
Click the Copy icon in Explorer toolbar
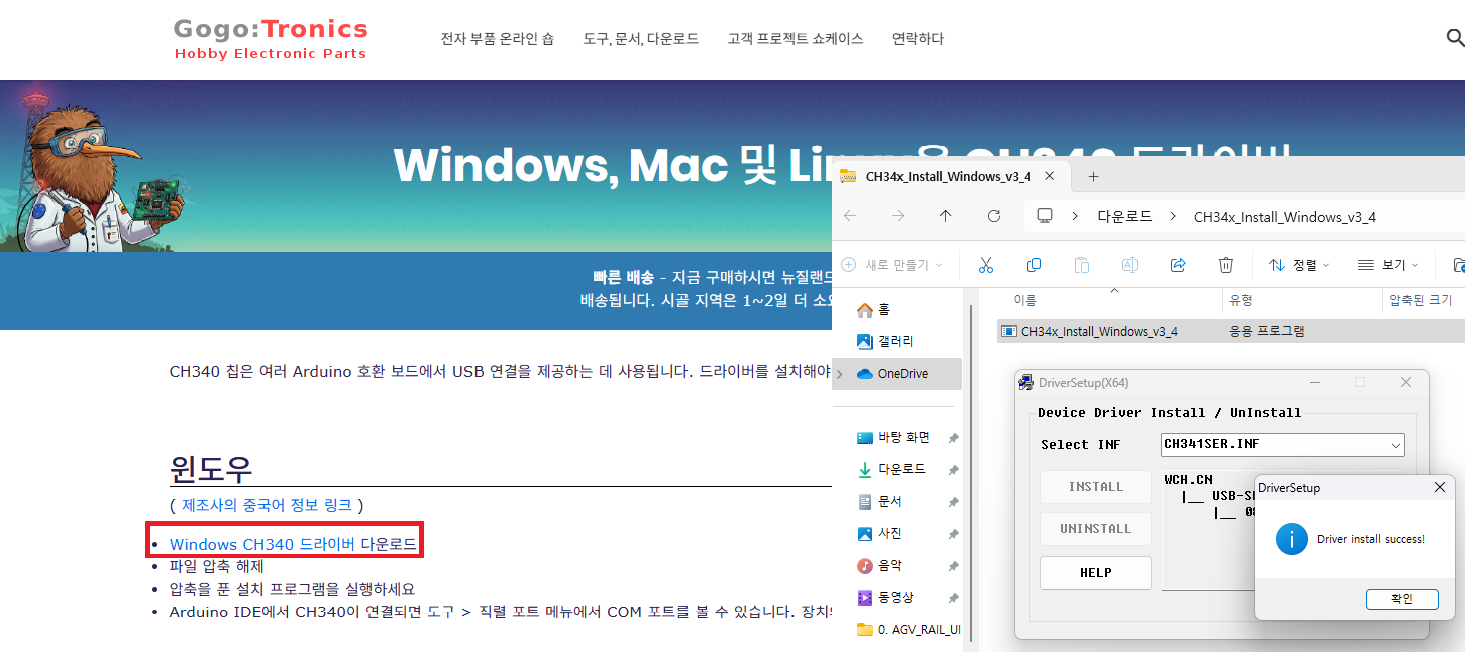point(1034,265)
